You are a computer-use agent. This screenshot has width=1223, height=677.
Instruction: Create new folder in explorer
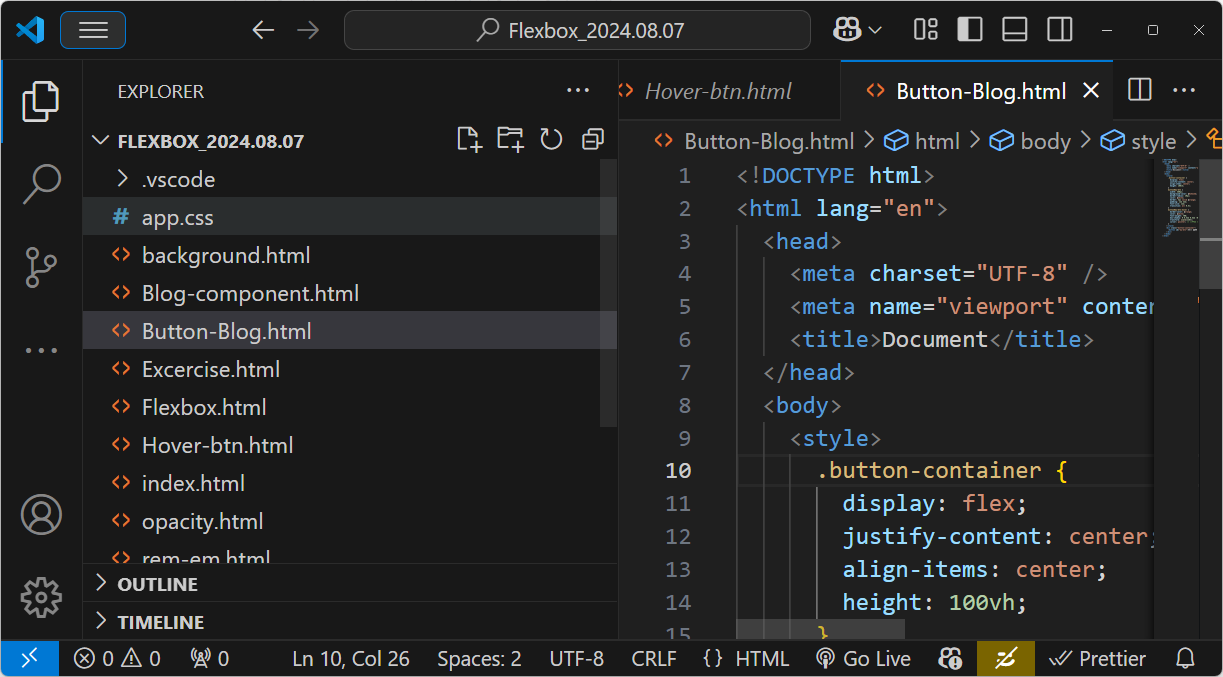pos(510,140)
